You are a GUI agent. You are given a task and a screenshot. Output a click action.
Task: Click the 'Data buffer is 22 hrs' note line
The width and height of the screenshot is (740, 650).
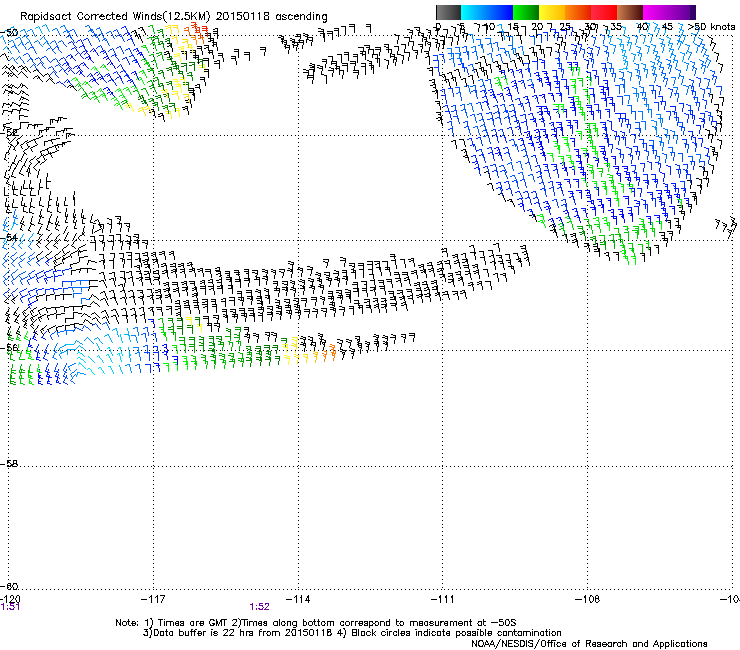point(352,633)
